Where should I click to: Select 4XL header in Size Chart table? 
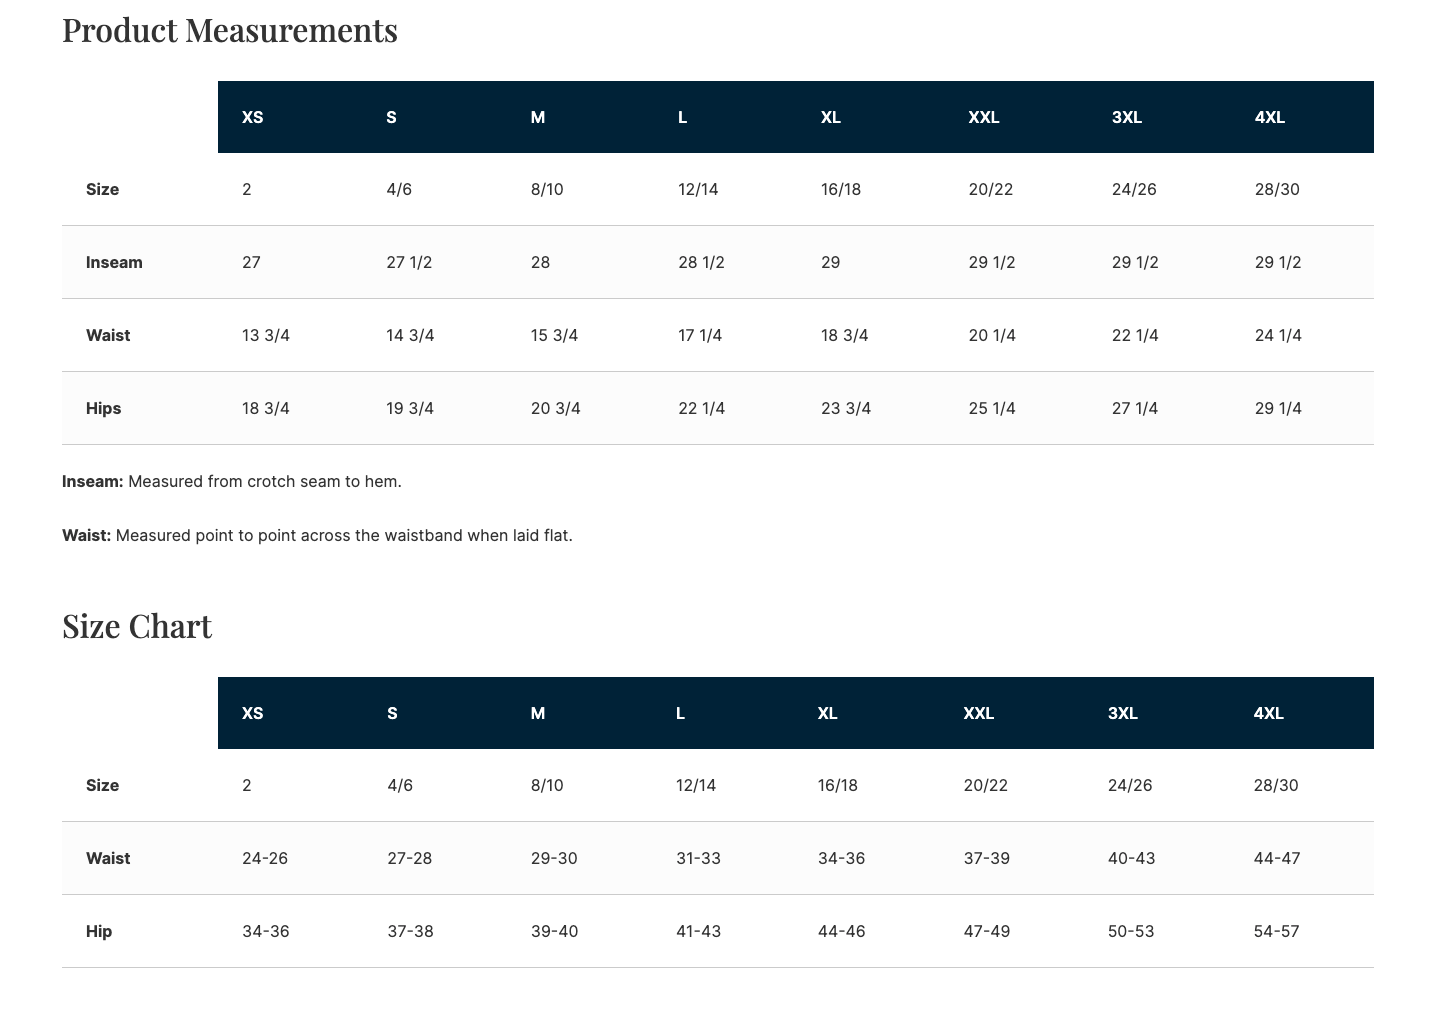coord(1268,713)
